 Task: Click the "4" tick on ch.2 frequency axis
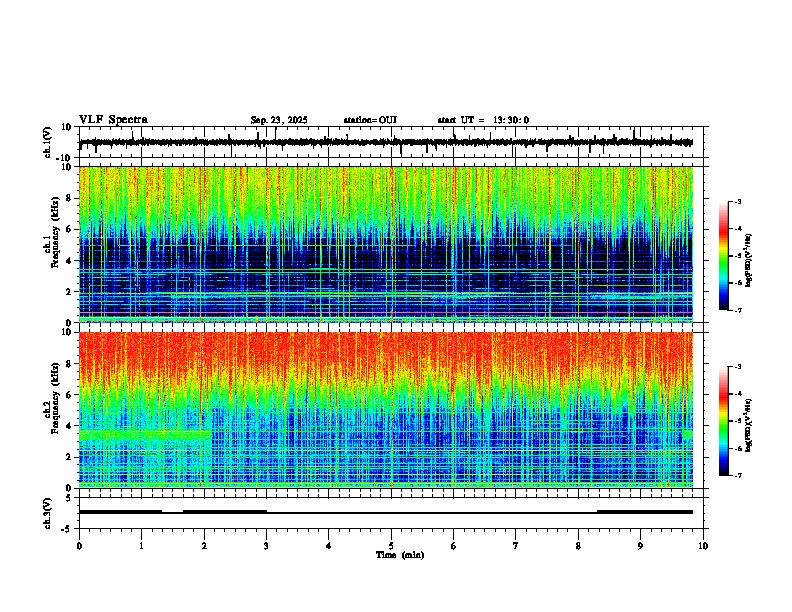[x=69, y=426]
